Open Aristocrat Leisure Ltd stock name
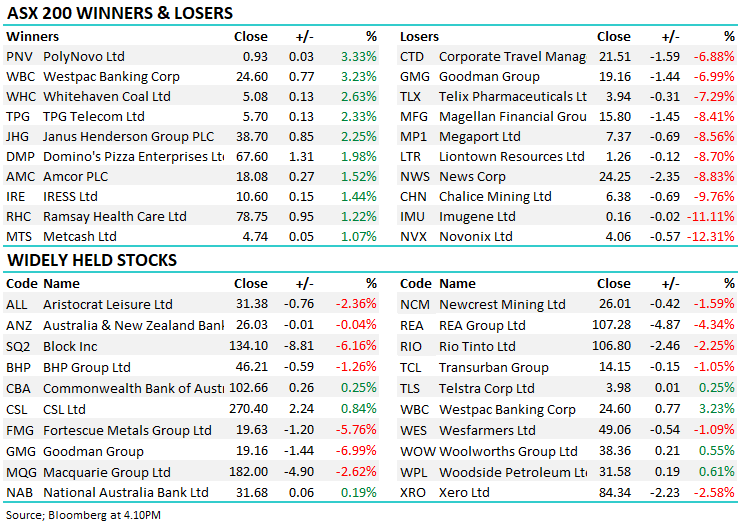Image resolution: width=743 pixels, height=525 pixels. (108, 305)
